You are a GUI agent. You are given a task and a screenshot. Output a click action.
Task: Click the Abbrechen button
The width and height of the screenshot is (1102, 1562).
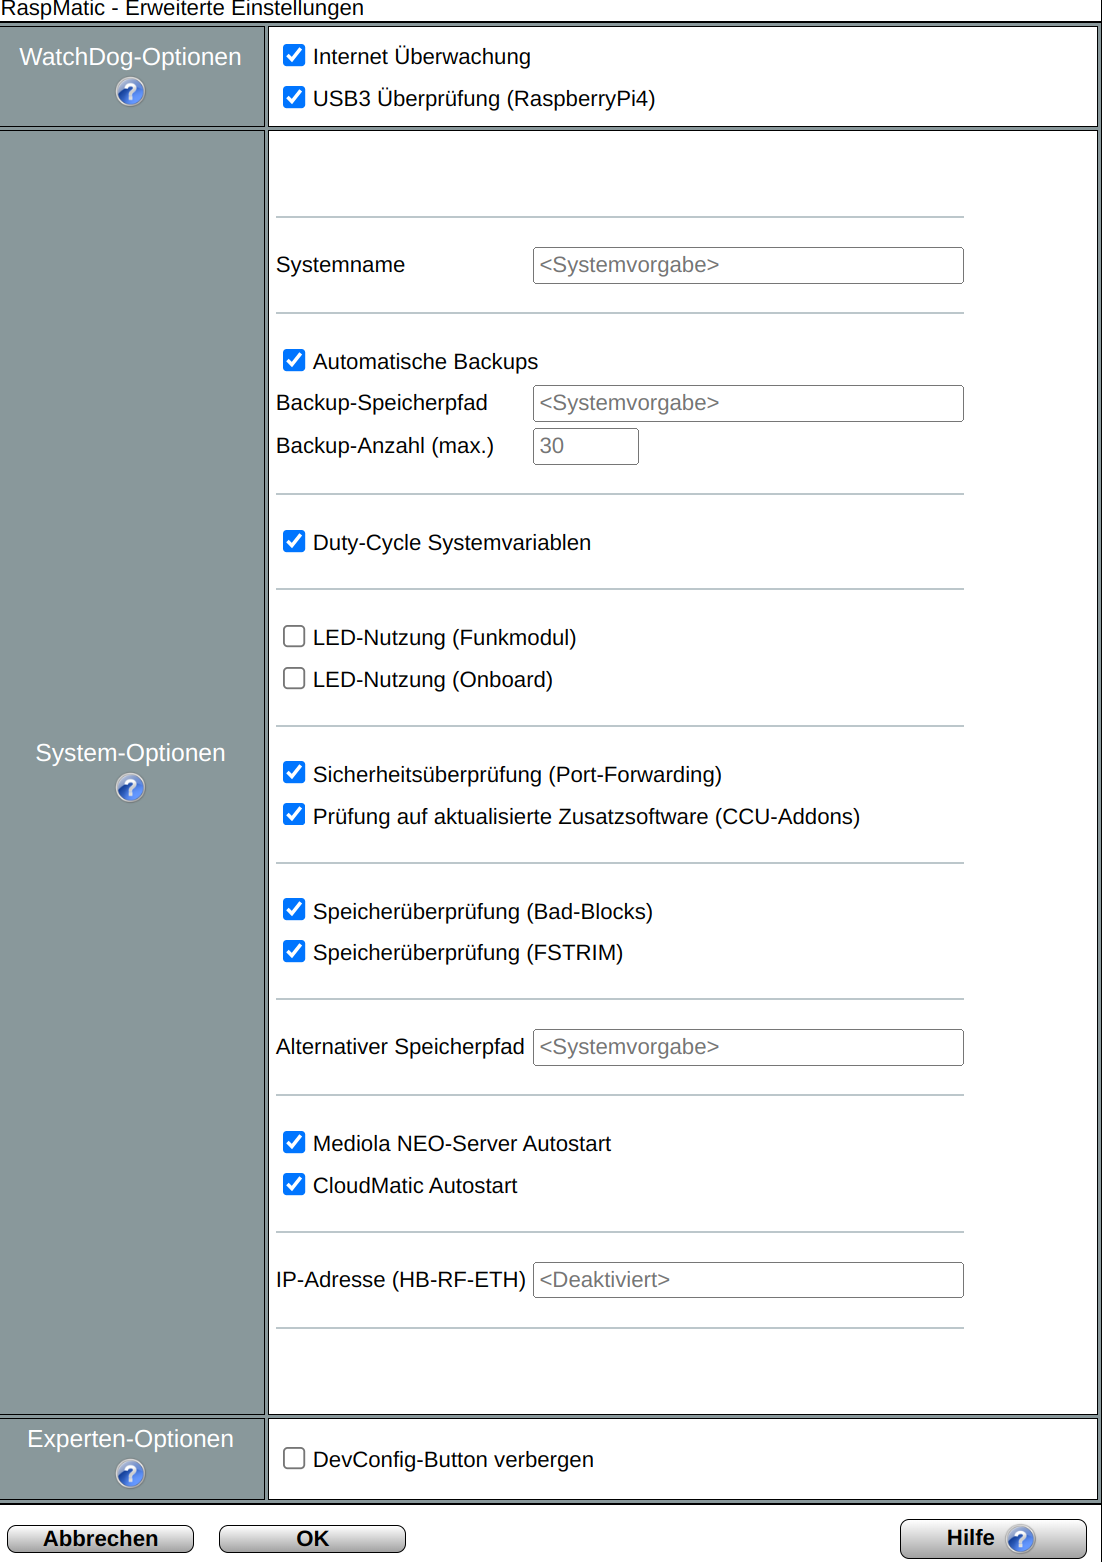pos(100,1538)
